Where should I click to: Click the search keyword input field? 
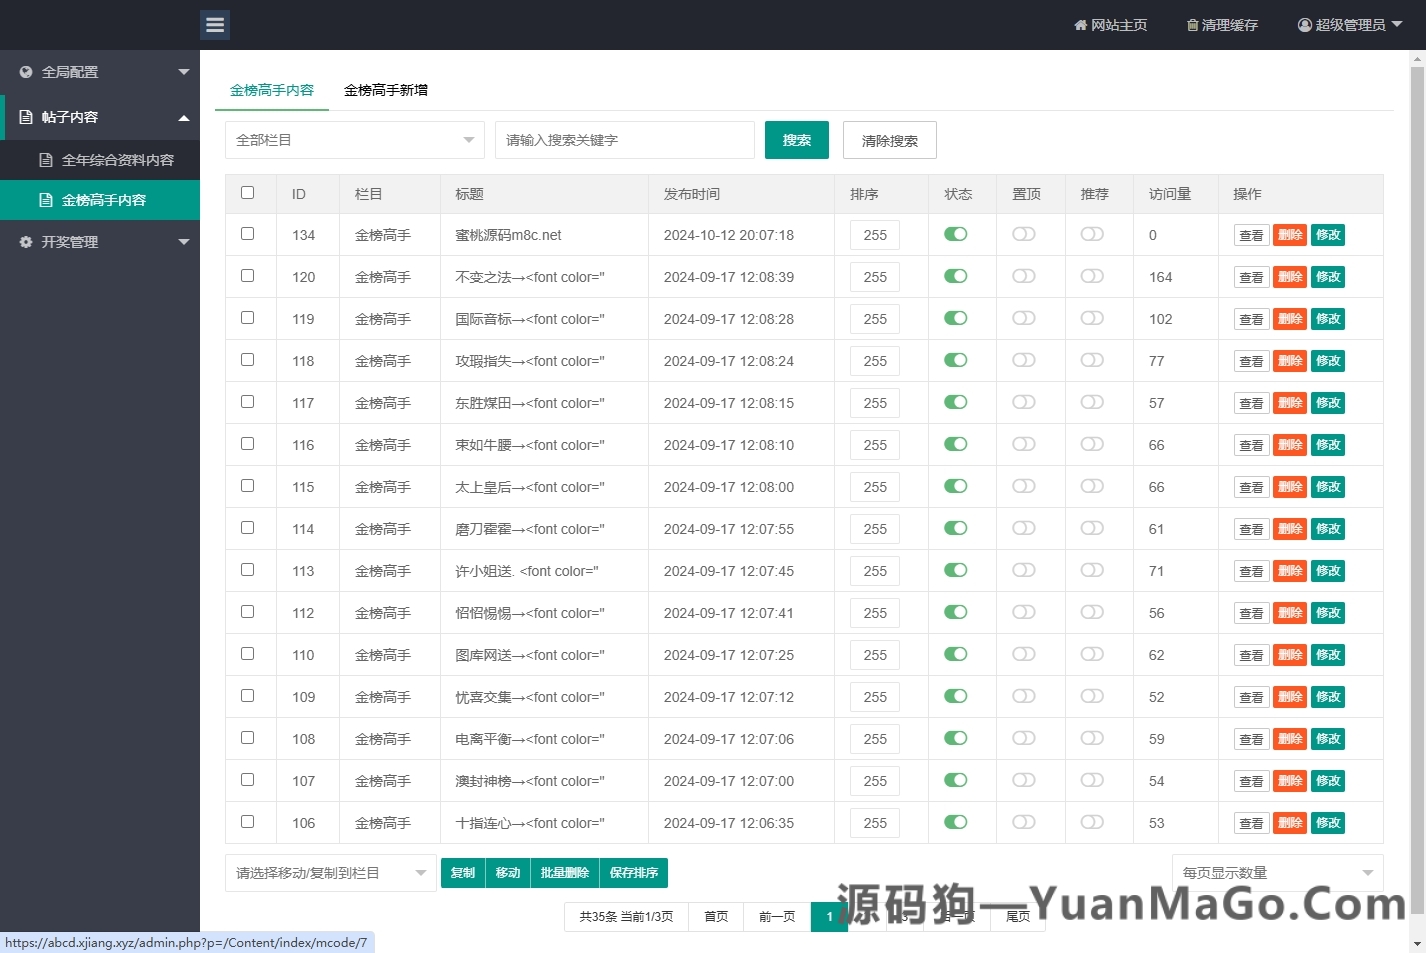(624, 140)
